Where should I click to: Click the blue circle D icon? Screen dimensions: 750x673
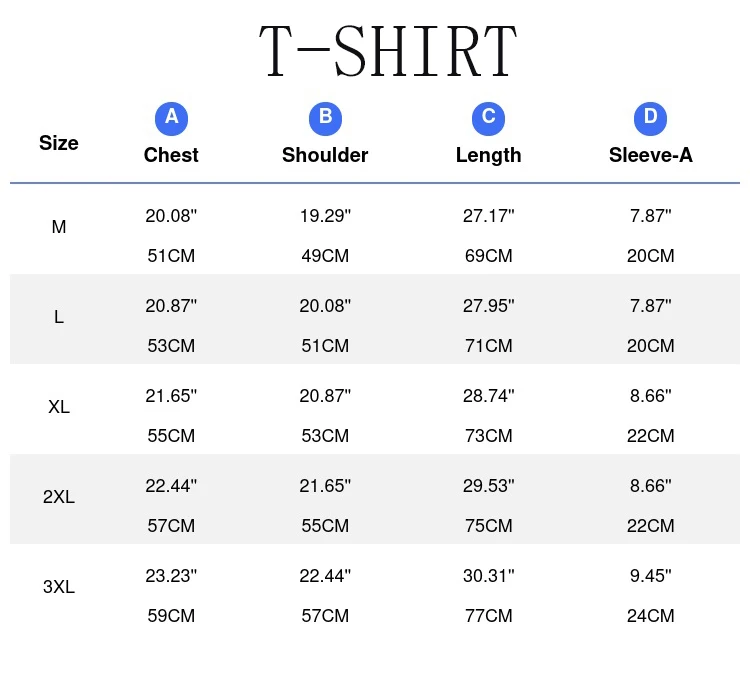tap(650, 118)
